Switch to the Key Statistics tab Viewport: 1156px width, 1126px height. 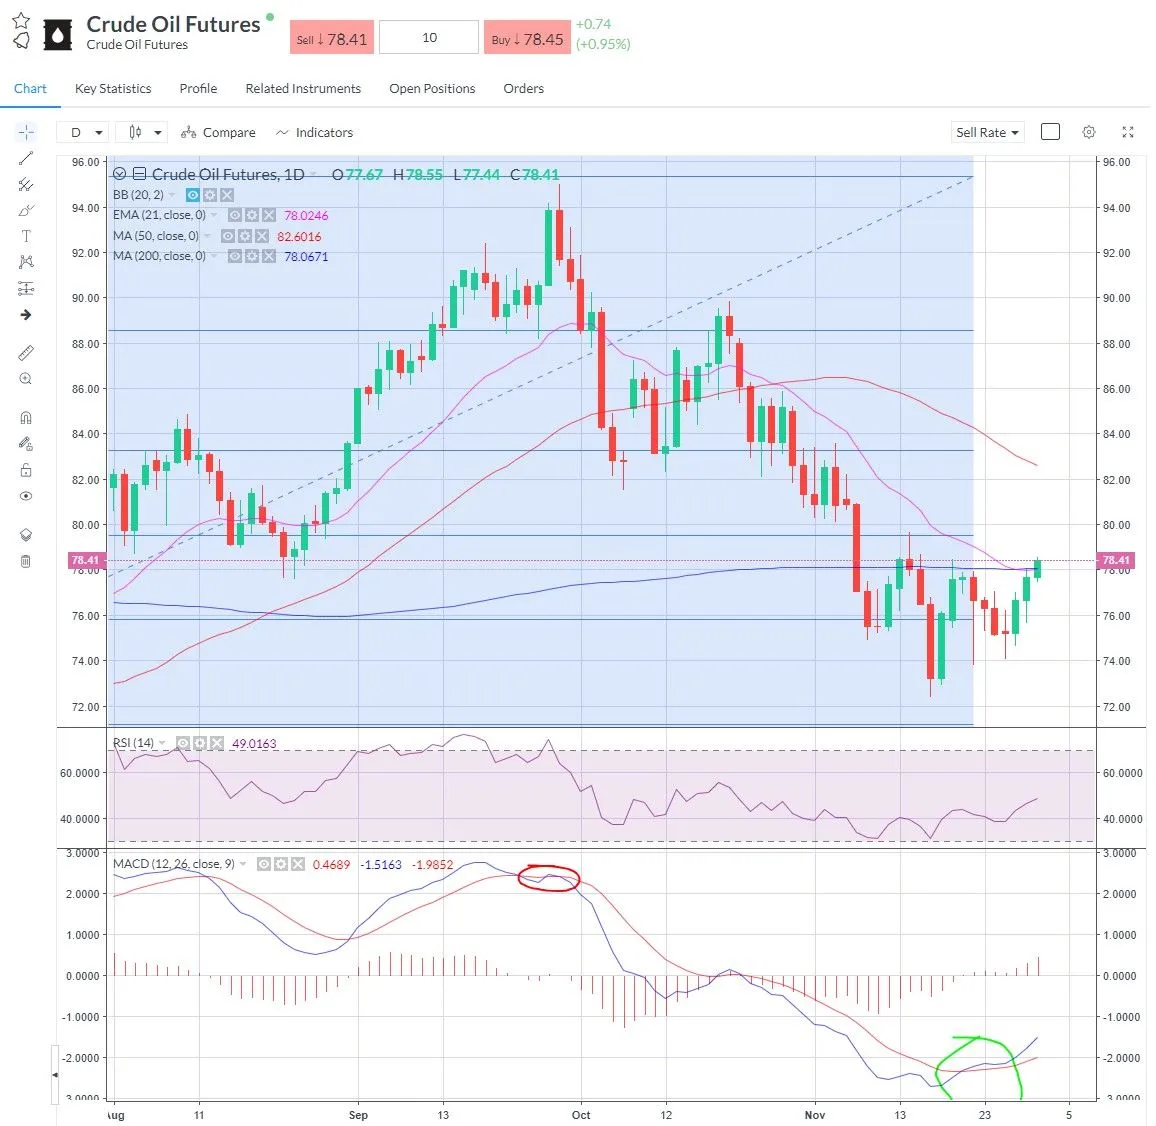(x=112, y=88)
